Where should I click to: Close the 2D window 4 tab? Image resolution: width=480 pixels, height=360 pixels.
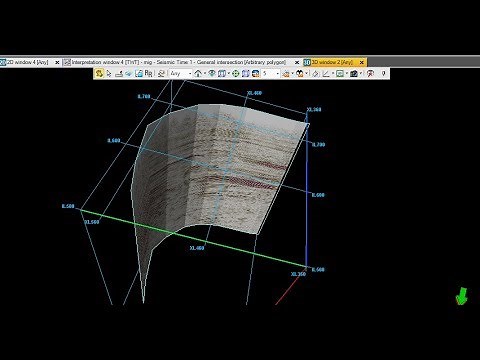57,62
